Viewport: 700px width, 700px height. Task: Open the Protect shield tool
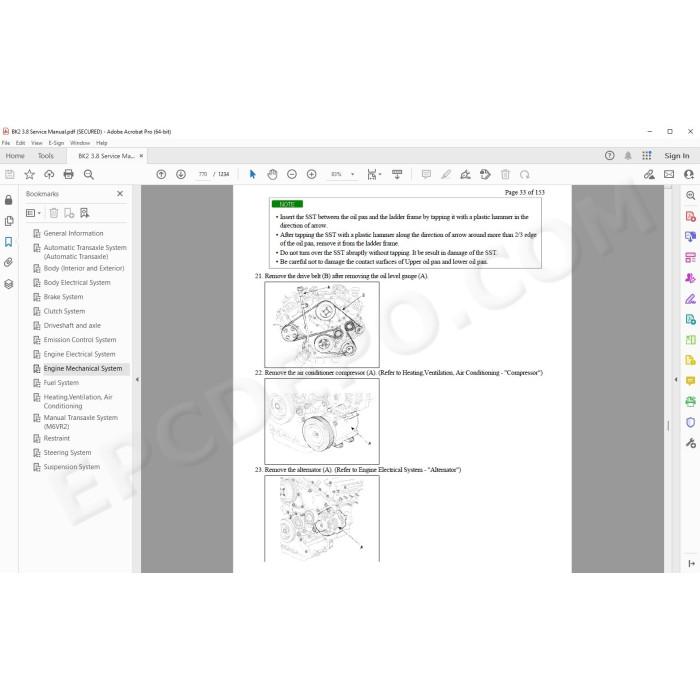[x=690, y=422]
